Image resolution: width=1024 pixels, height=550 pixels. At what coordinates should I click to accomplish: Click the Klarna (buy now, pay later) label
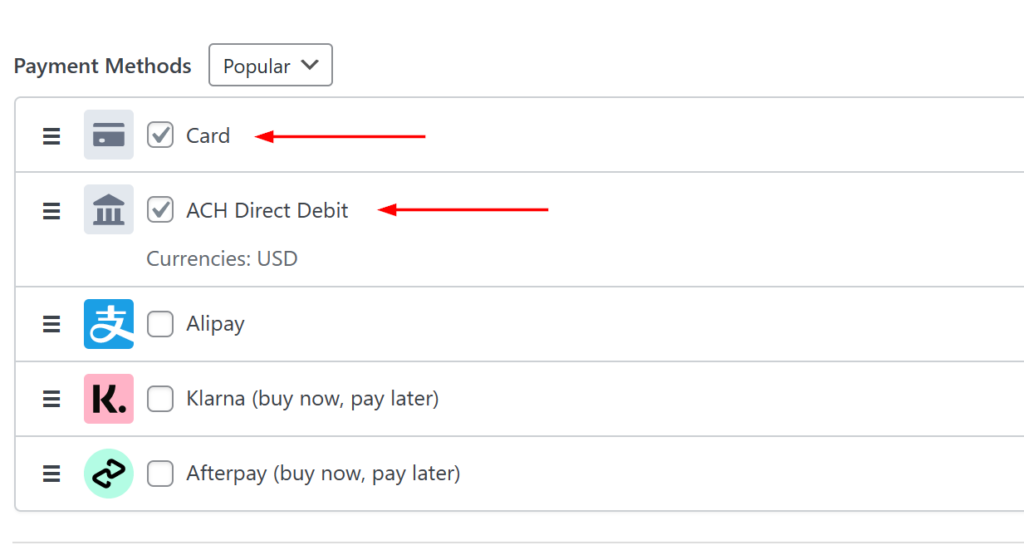(x=312, y=399)
